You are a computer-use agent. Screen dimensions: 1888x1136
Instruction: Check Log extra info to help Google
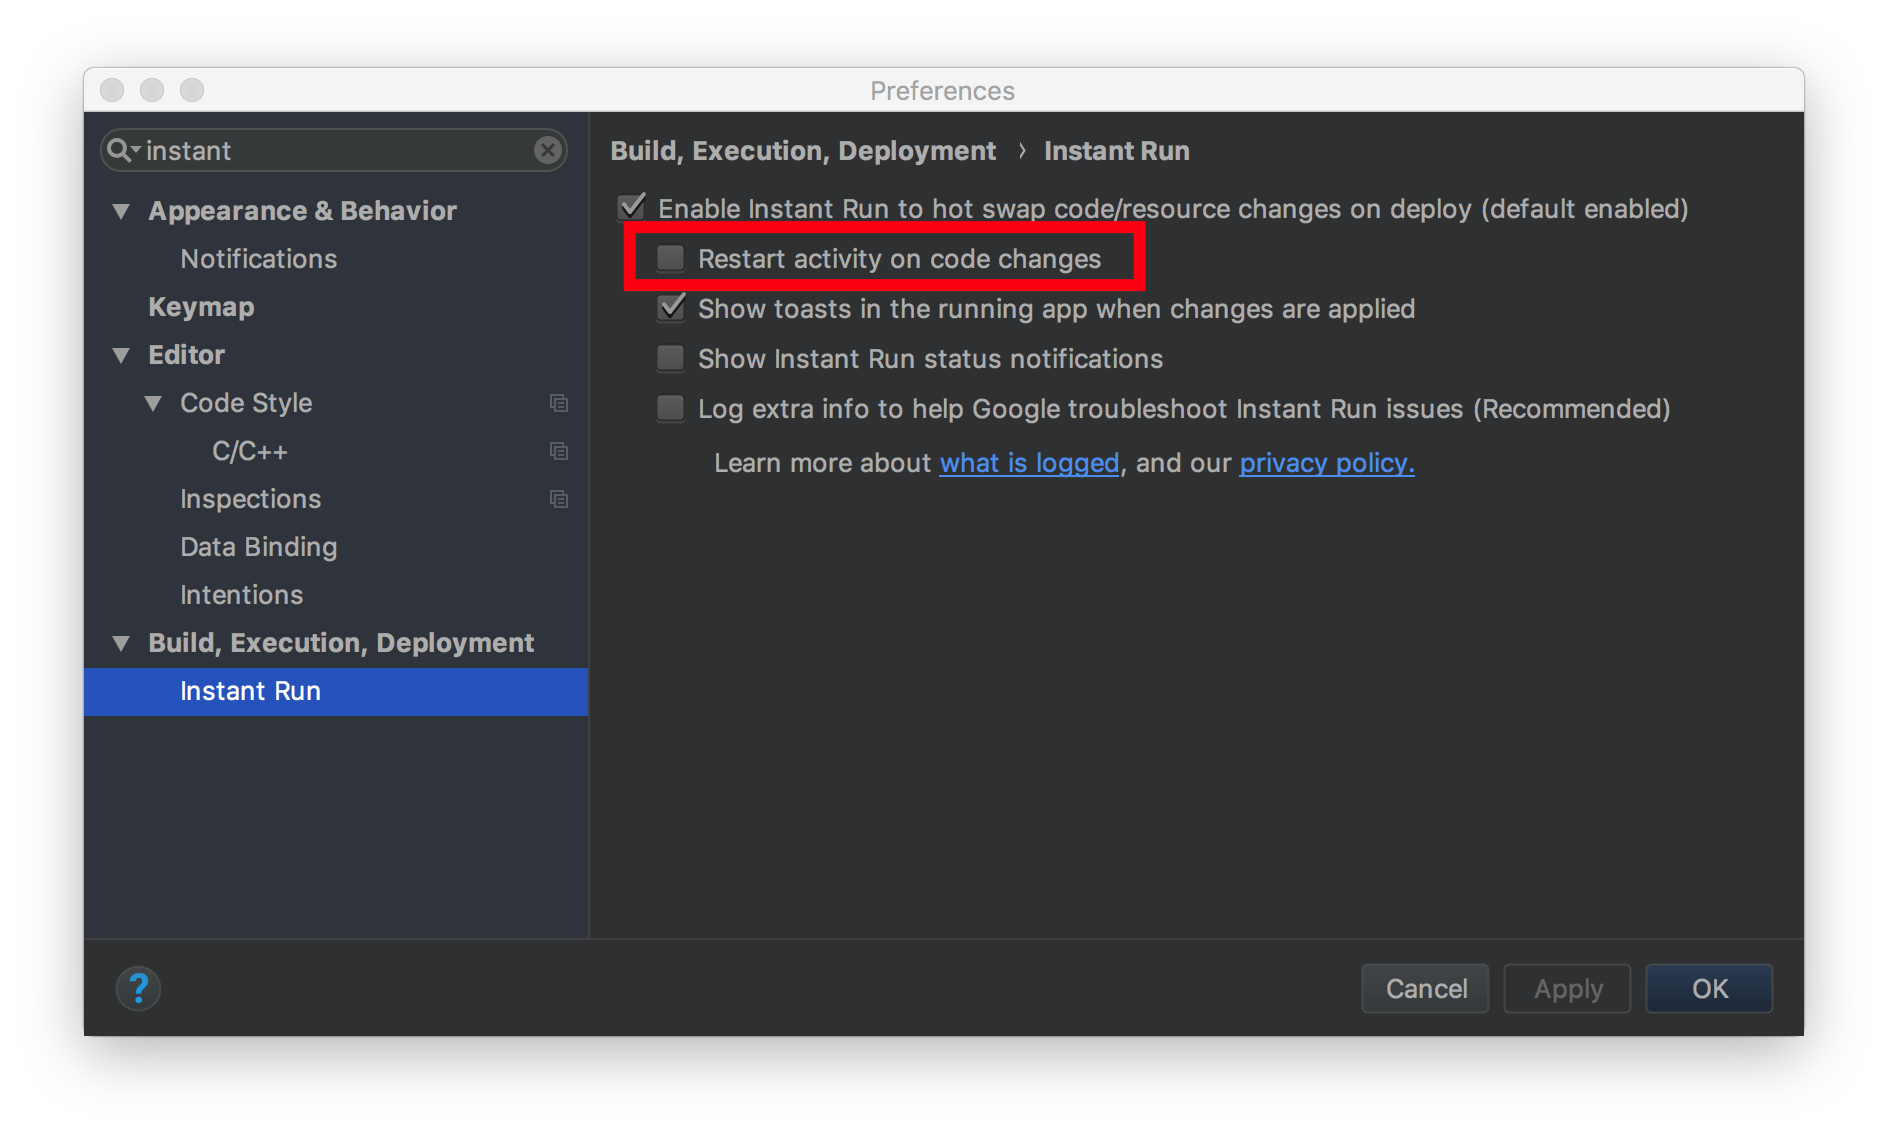point(670,408)
